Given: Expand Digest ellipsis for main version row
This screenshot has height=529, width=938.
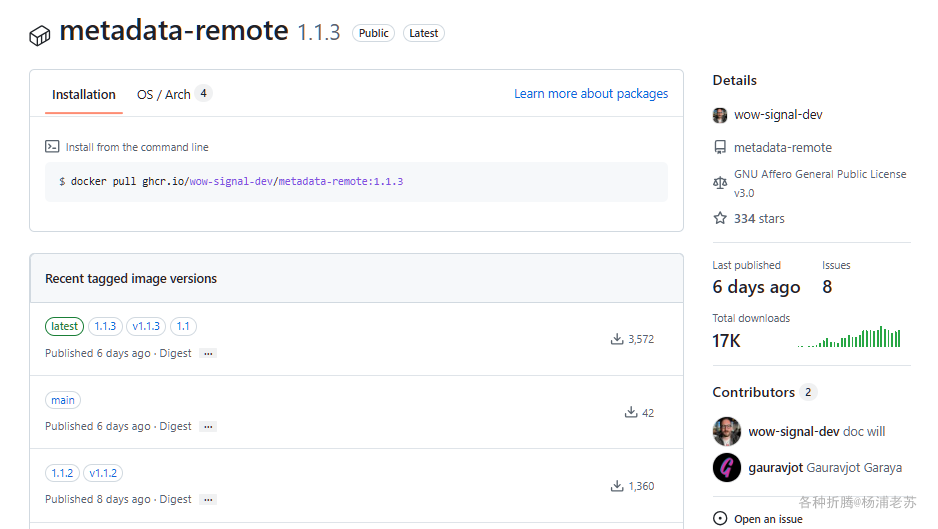Looking at the screenshot, I should coord(208,427).
